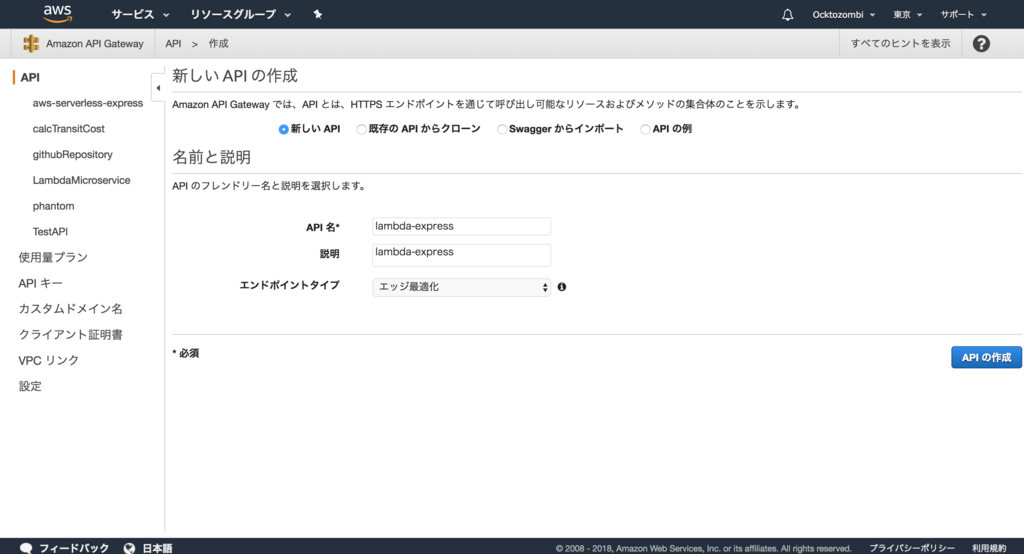Select the API の例 radio option

(x=645, y=129)
